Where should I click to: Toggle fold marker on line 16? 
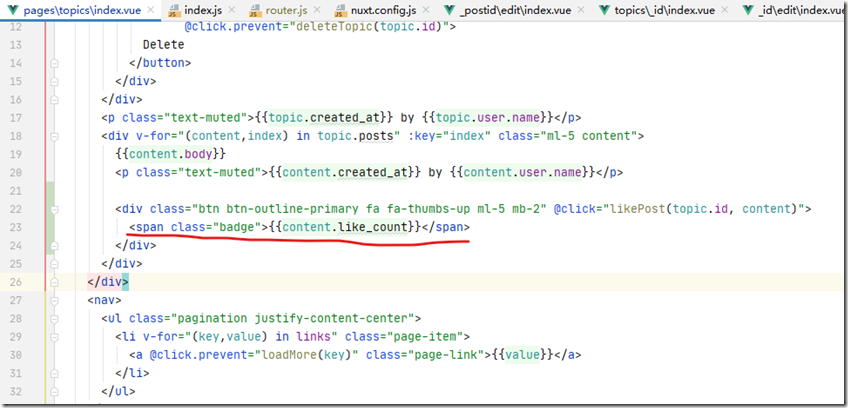[x=54, y=100]
